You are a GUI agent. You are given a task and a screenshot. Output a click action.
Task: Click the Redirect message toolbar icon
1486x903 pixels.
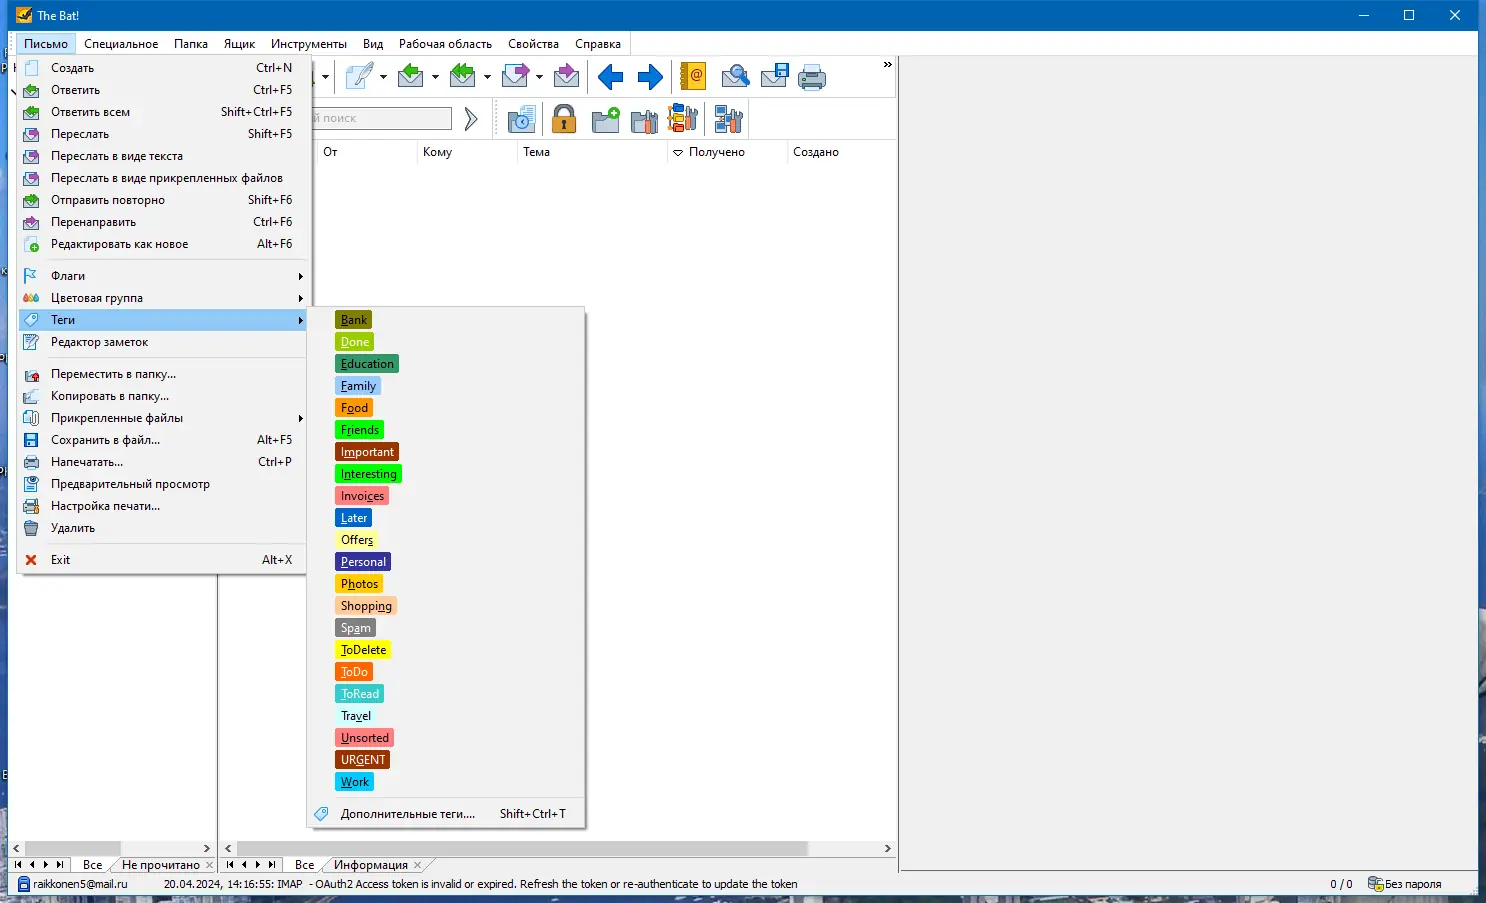567,76
